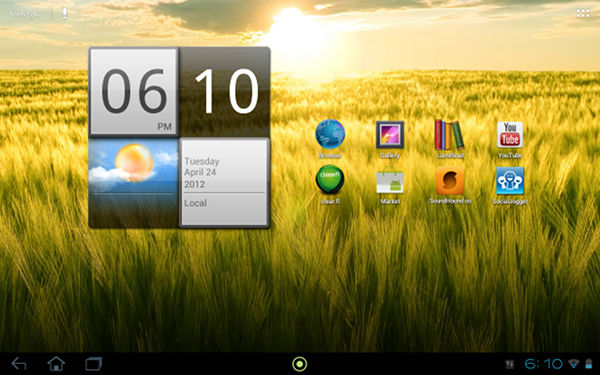Tap the Wi-Fi status icon
The width and height of the screenshot is (600, 375).
coord(573,364)
